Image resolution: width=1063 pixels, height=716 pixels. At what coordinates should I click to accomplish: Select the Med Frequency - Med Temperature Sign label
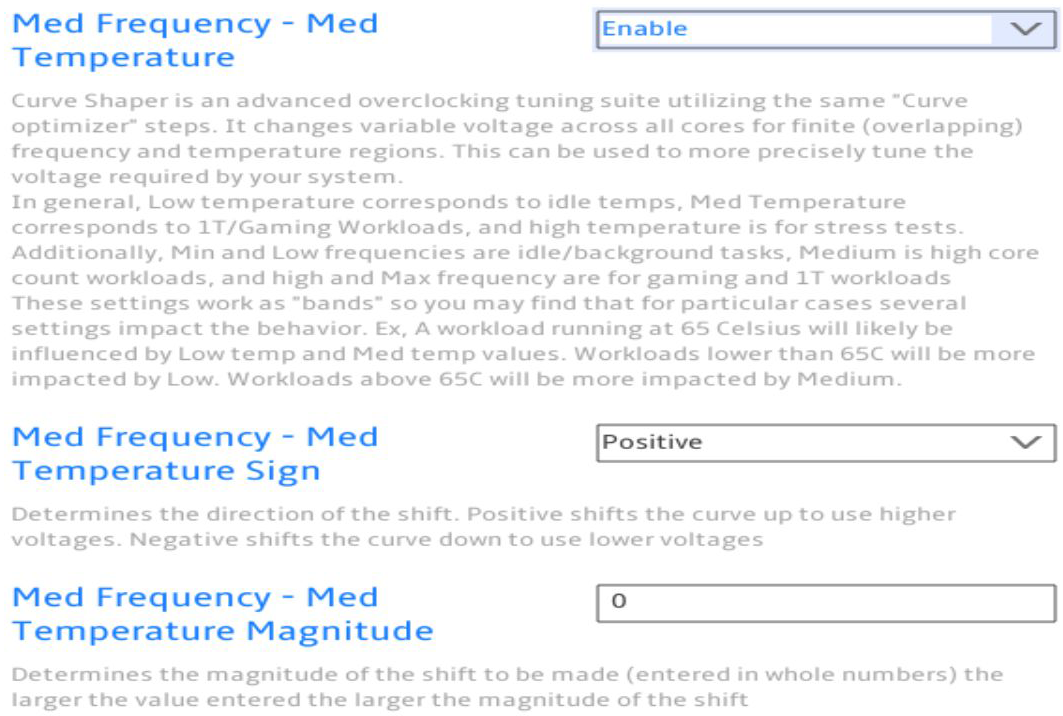[195, 454]
